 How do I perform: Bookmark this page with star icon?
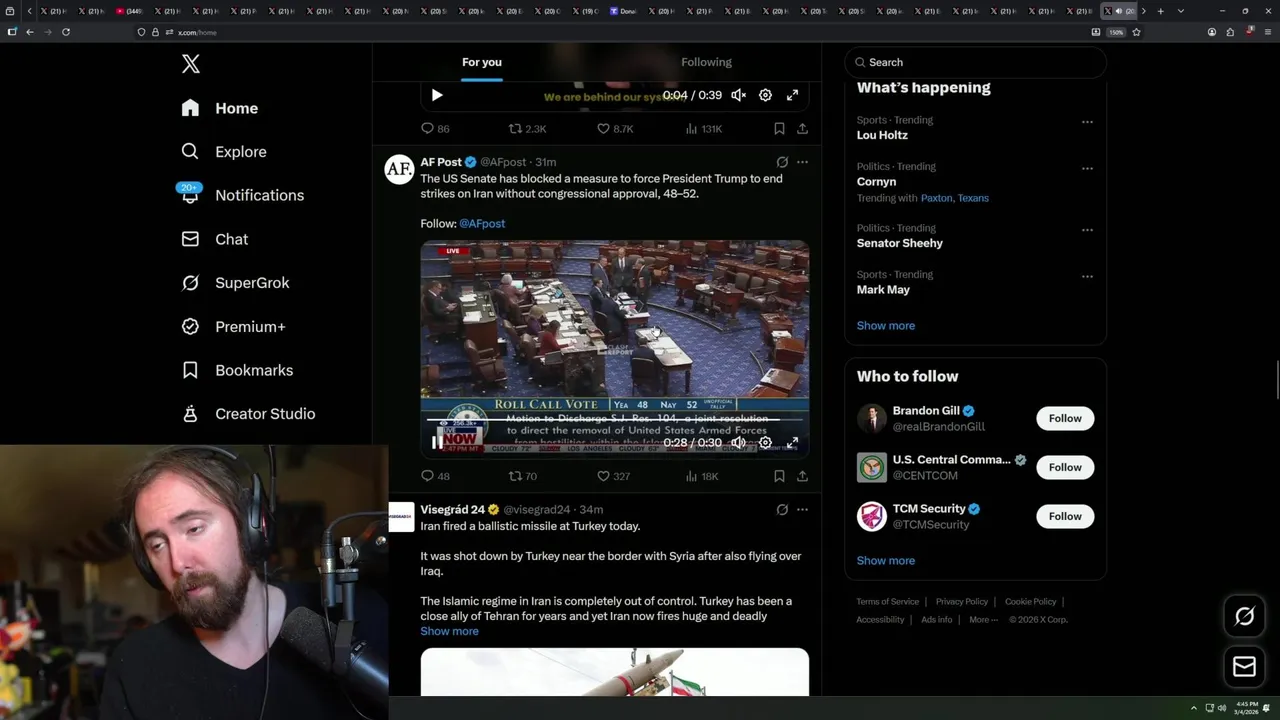(1136, 32)
